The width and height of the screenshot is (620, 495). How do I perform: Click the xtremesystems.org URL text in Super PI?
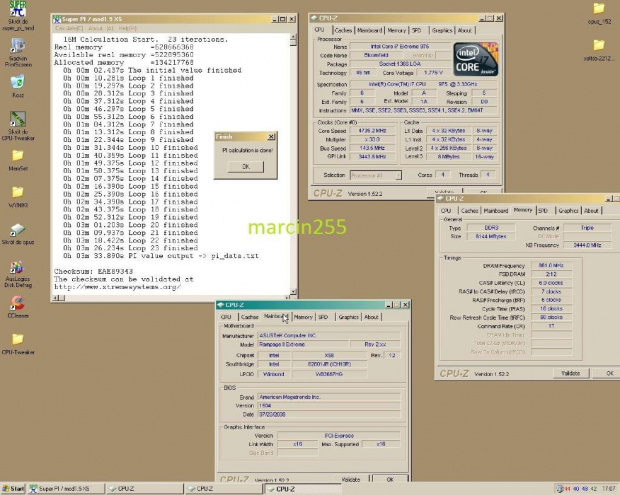117,287
